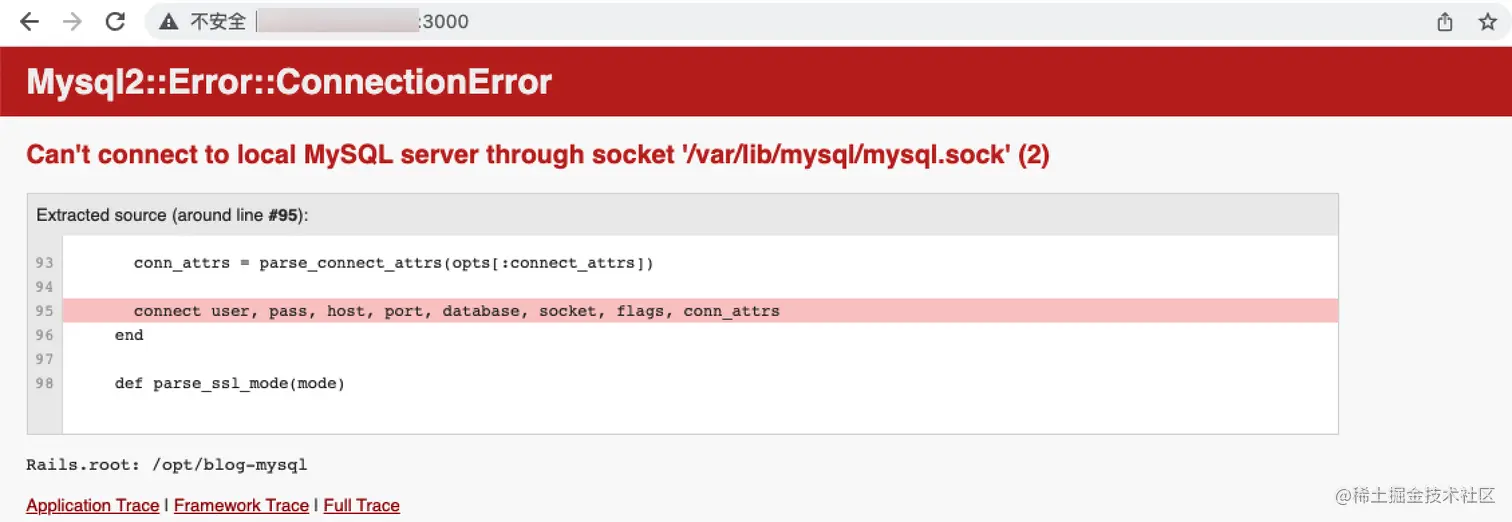Click the 不安全 security label

point(218,21)
